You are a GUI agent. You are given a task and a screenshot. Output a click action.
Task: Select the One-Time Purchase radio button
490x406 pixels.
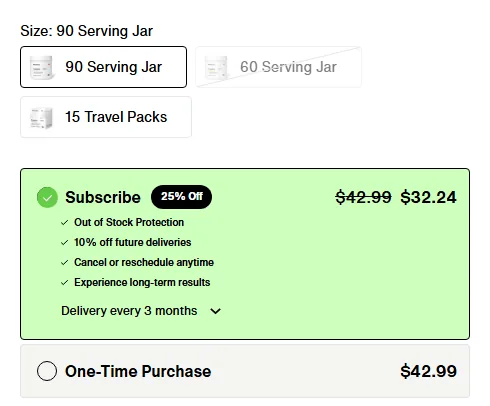[x=47, y=371]
